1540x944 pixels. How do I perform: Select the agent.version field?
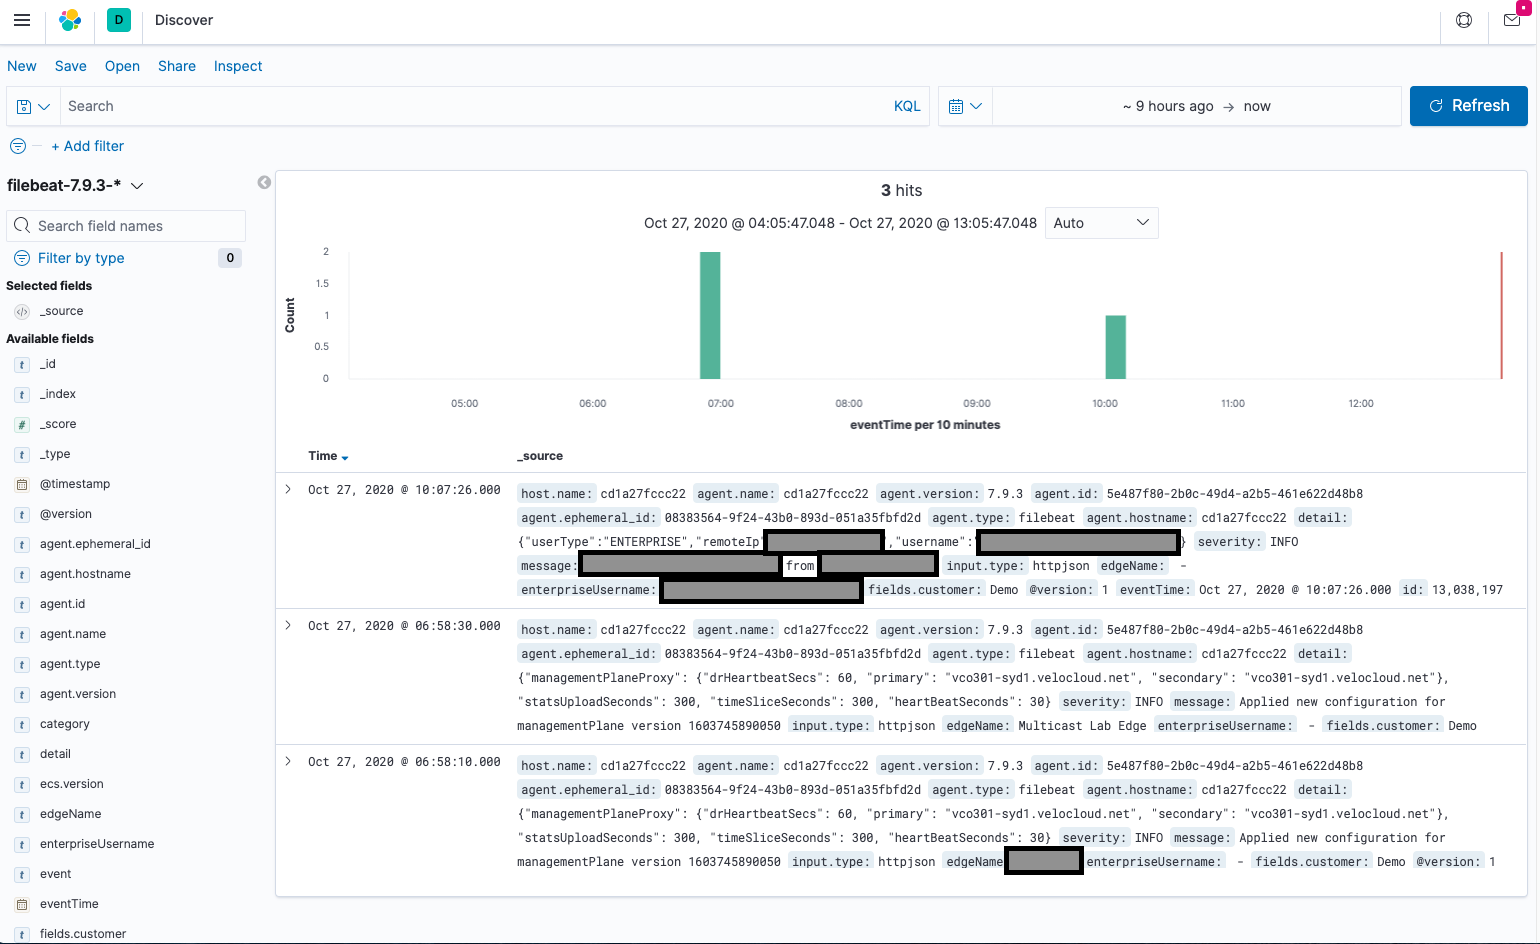coord(78,694)
